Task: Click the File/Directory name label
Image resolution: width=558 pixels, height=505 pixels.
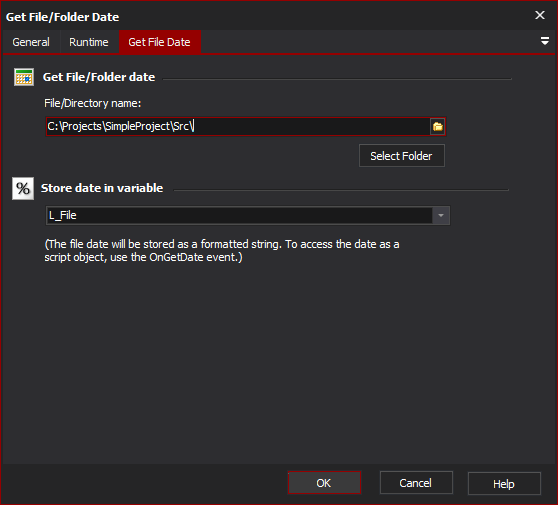Action: (93, 103)
